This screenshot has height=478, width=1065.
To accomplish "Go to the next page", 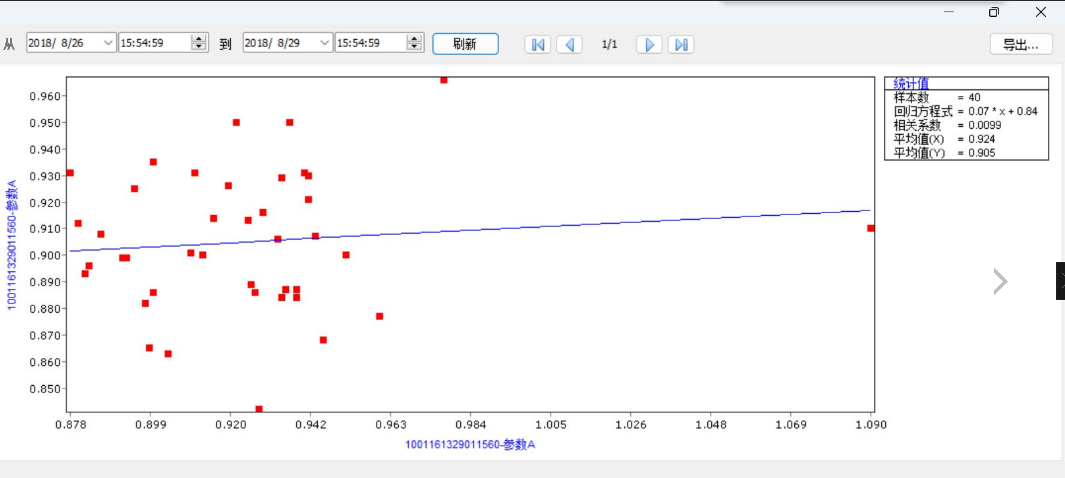I will pyautogui.click(x=649, y=44).
